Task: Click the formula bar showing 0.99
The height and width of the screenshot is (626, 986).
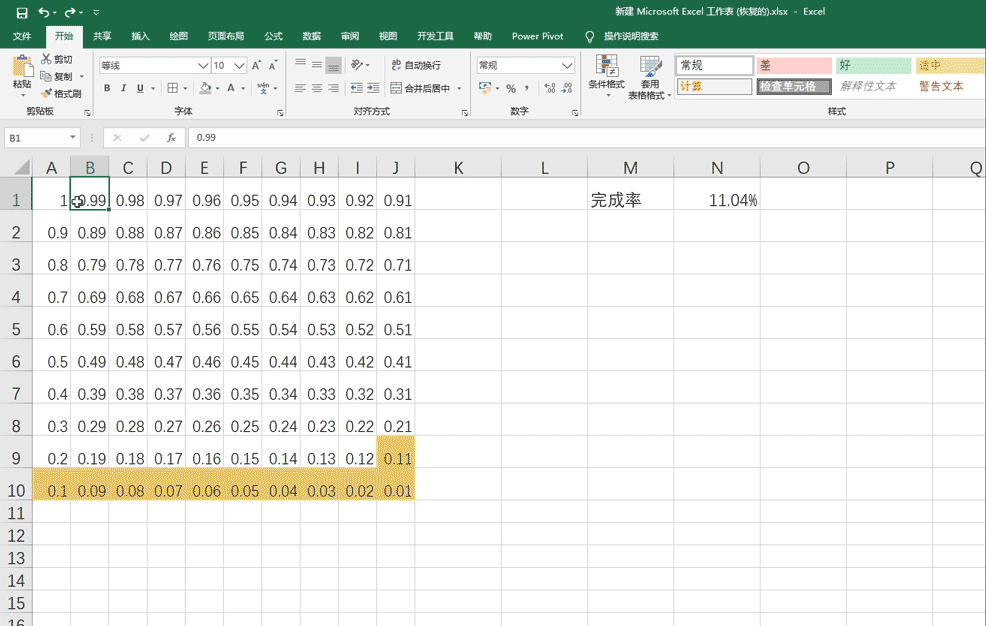Action: coord(585,138)
